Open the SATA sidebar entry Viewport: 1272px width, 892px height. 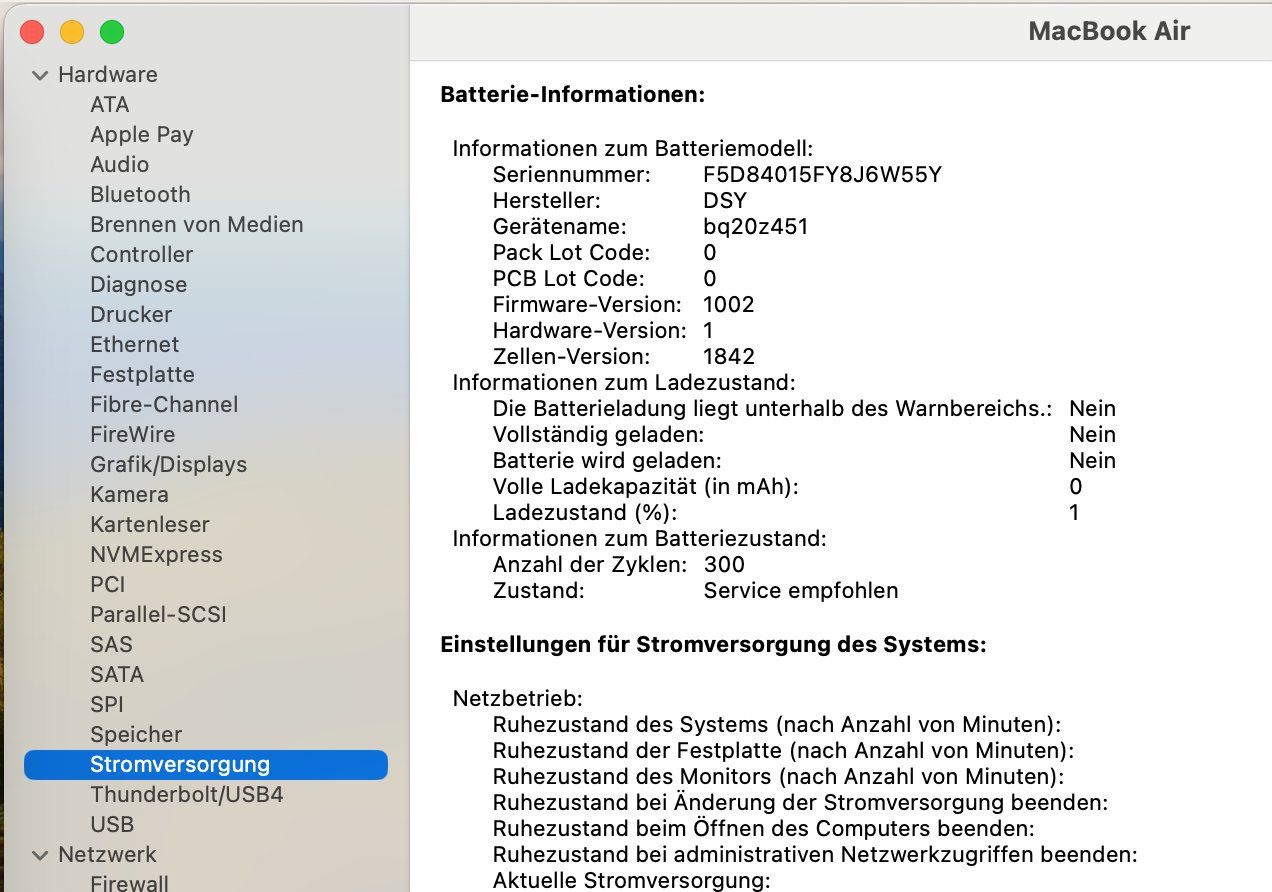(x=117, y=675)
